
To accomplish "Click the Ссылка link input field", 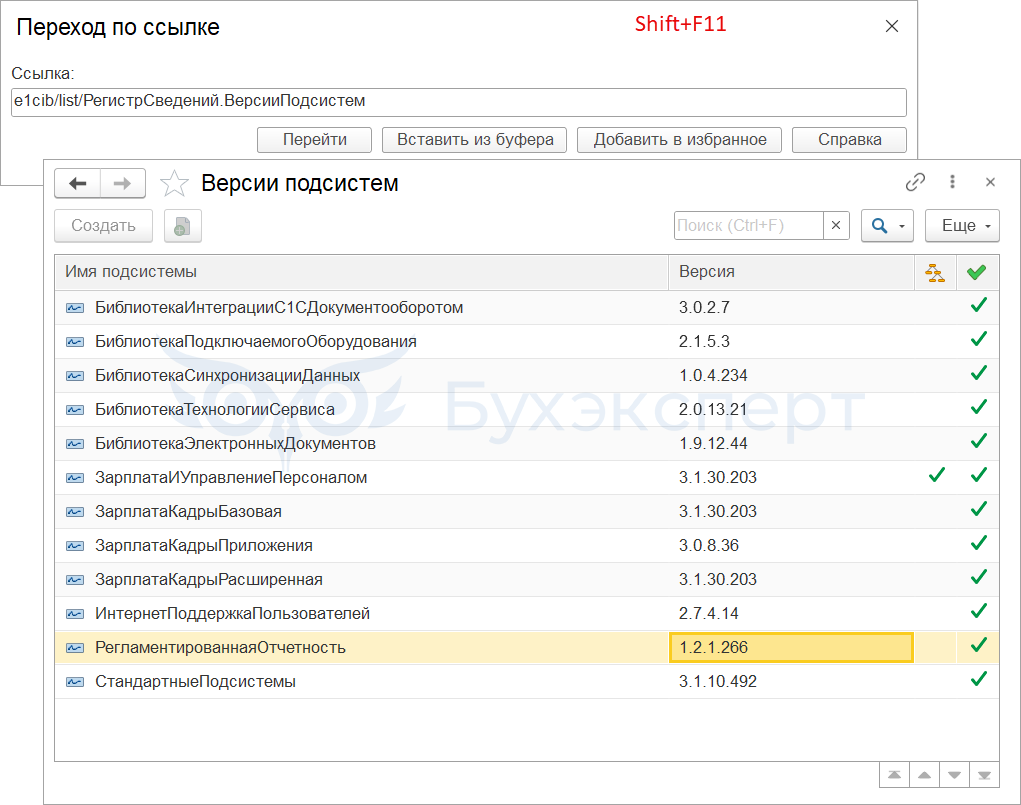I will (458, 102).
